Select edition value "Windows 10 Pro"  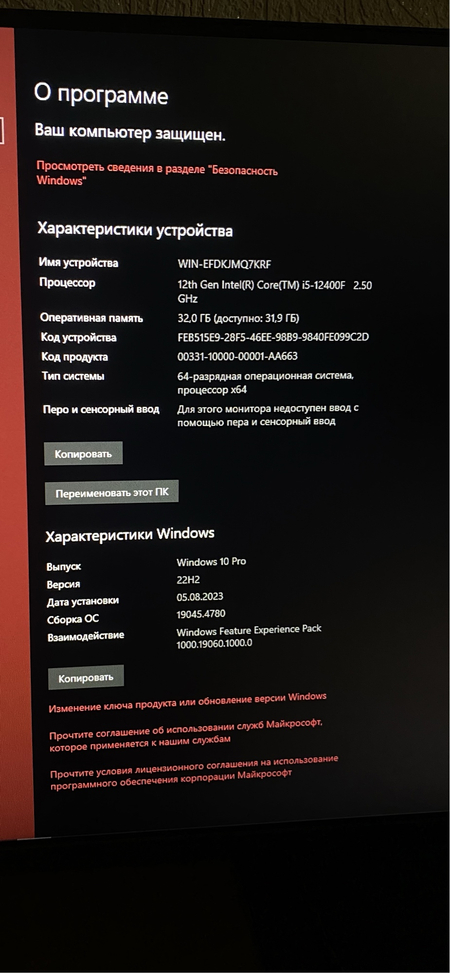[x=211, y=562]
